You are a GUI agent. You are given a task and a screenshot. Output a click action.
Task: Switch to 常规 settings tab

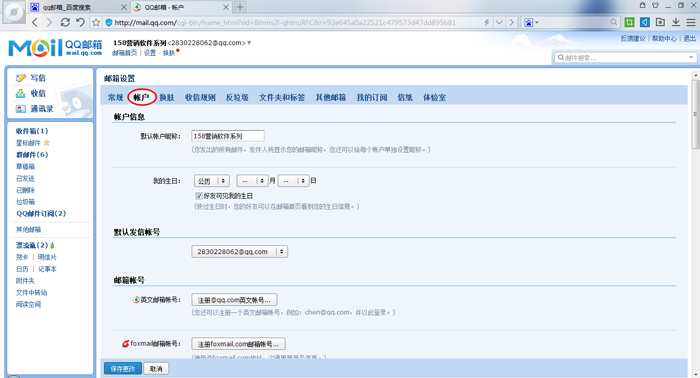click(116, 97)
